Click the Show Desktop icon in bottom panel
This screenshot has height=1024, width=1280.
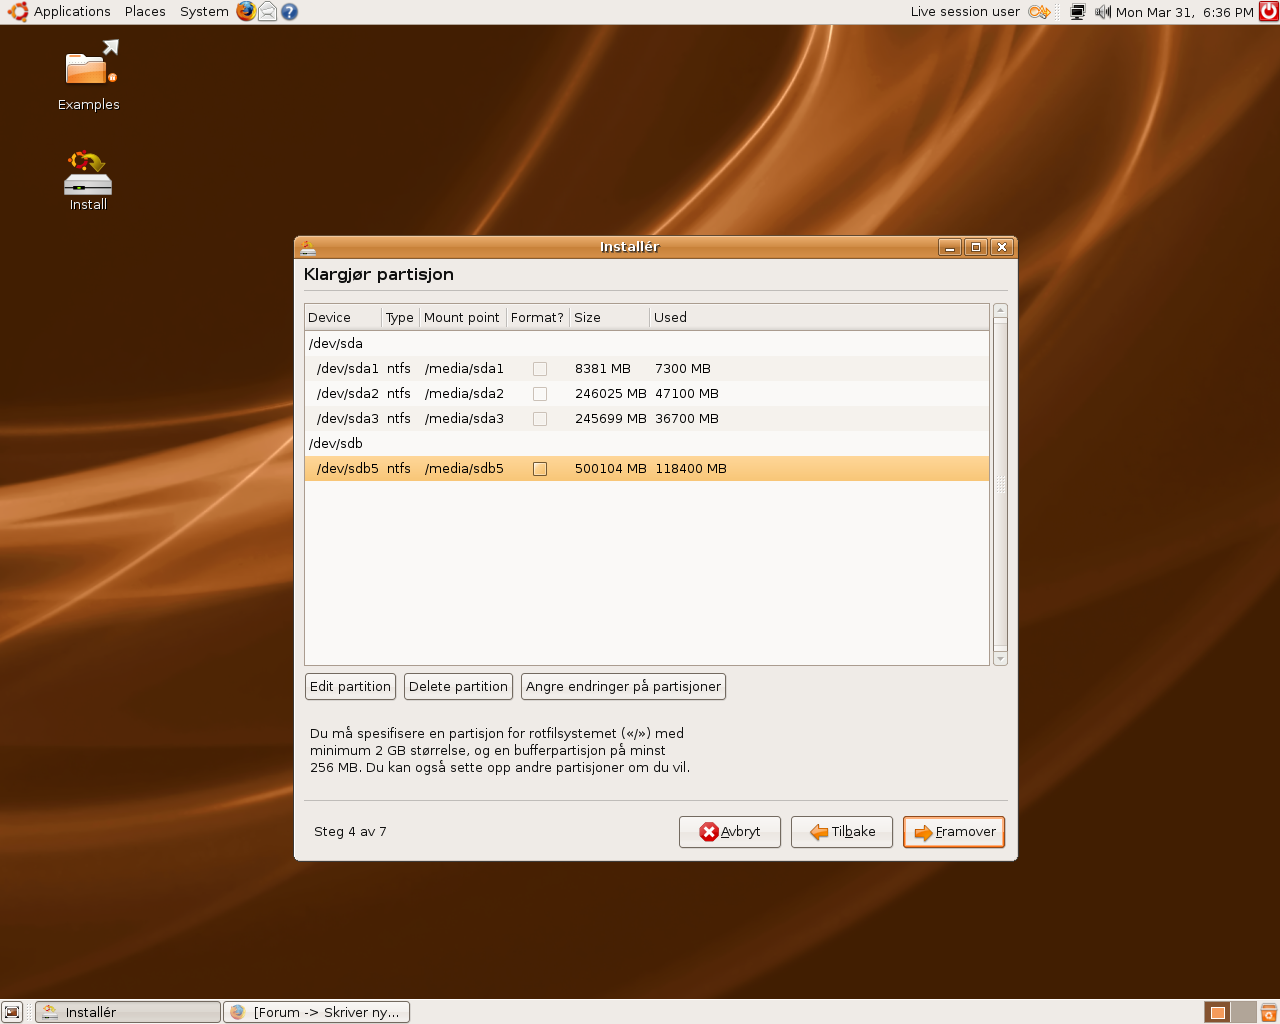[x=12, y=1012]
